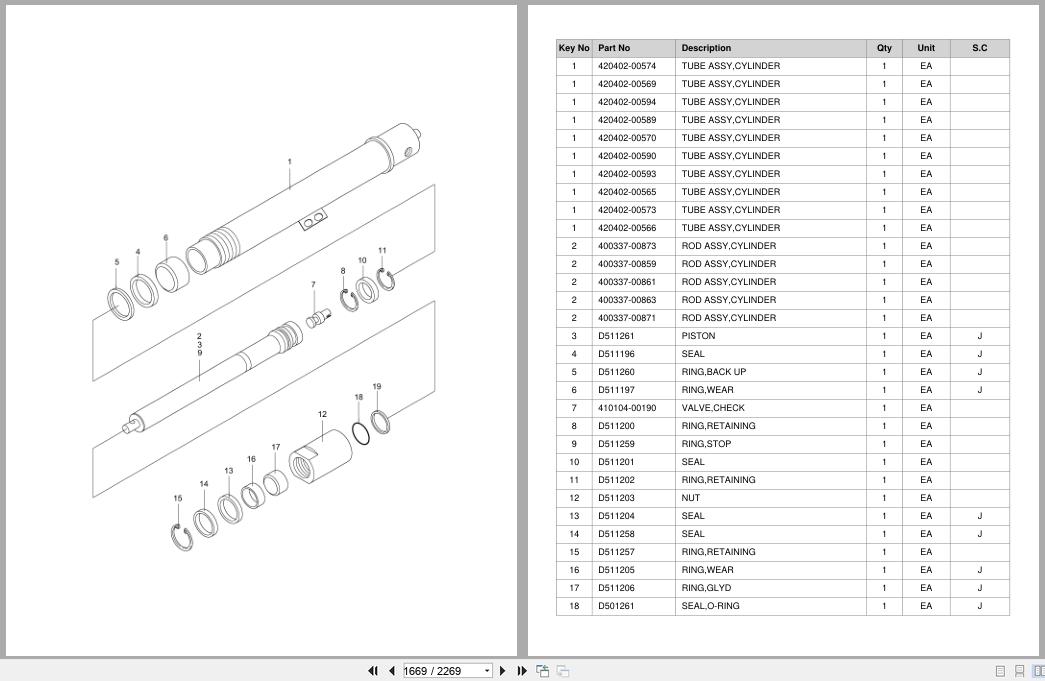The height and width of the screenshot is (681, 1045).
Task: Click the Qty column header
Action: 884,48
